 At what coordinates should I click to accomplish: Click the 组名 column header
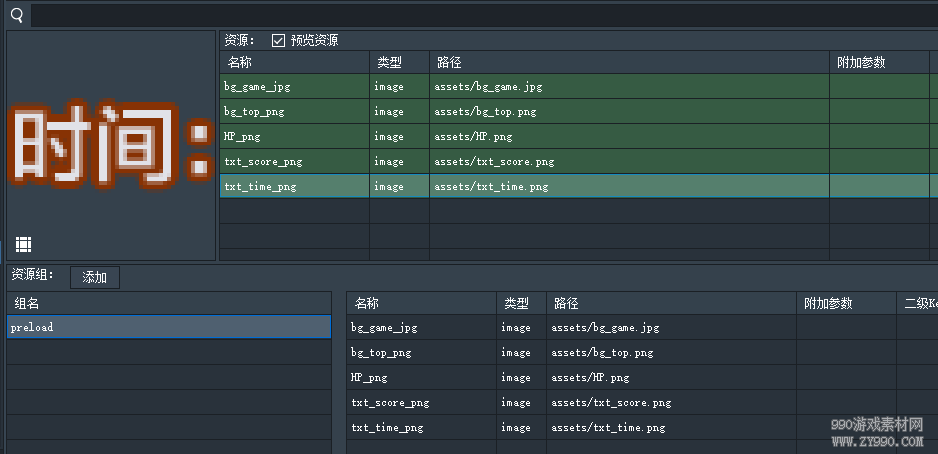169,303
